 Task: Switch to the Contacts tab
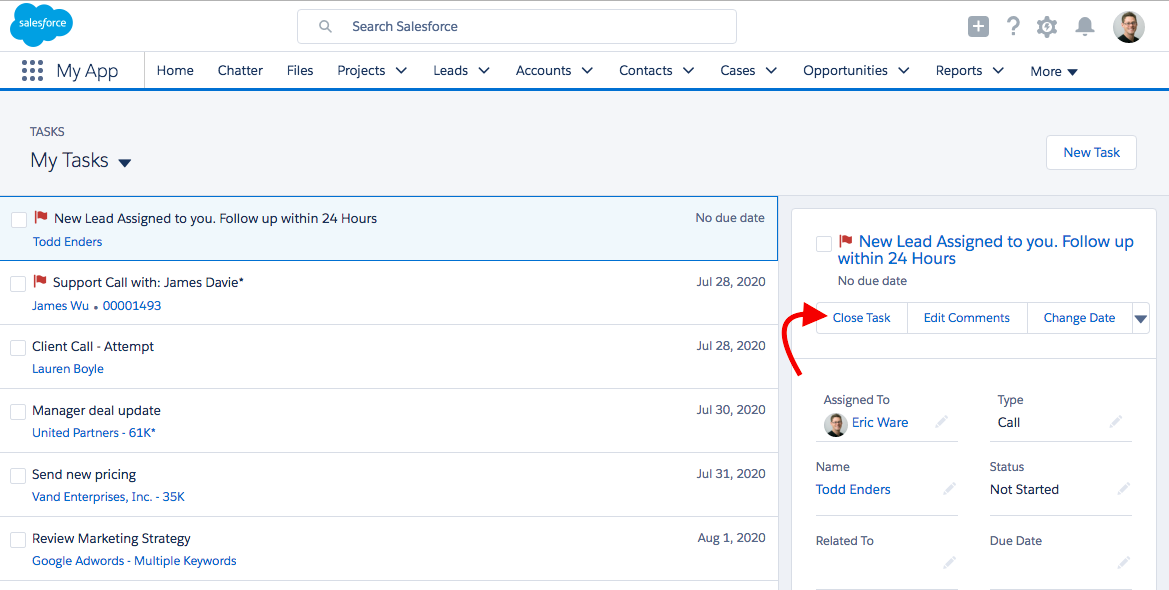646,71
